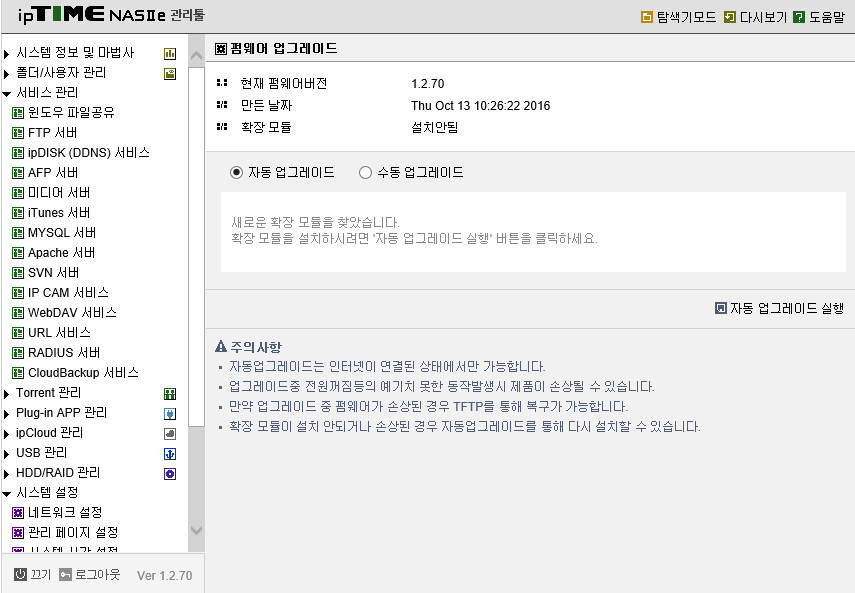The height and width of the screenshot is (593, 855).
Task: Click the 끄기 shutdown link
Action: tap(40, 574)
